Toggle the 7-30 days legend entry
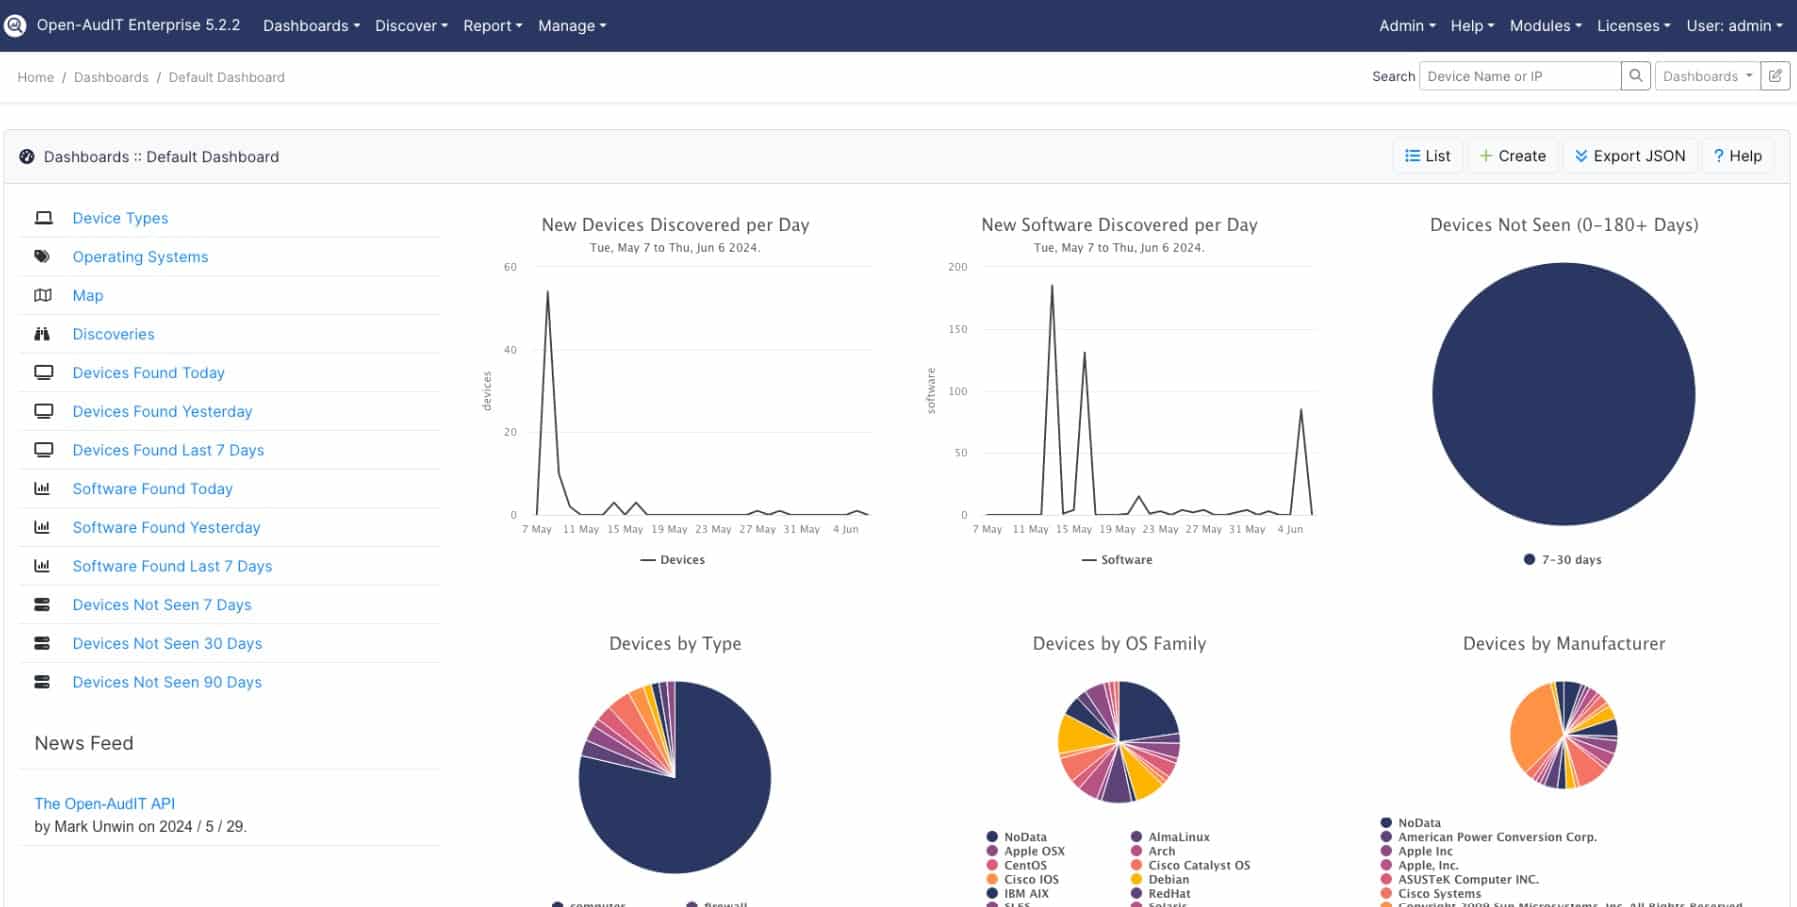This screenshot has height=907, width=1797. [1562, 560]
